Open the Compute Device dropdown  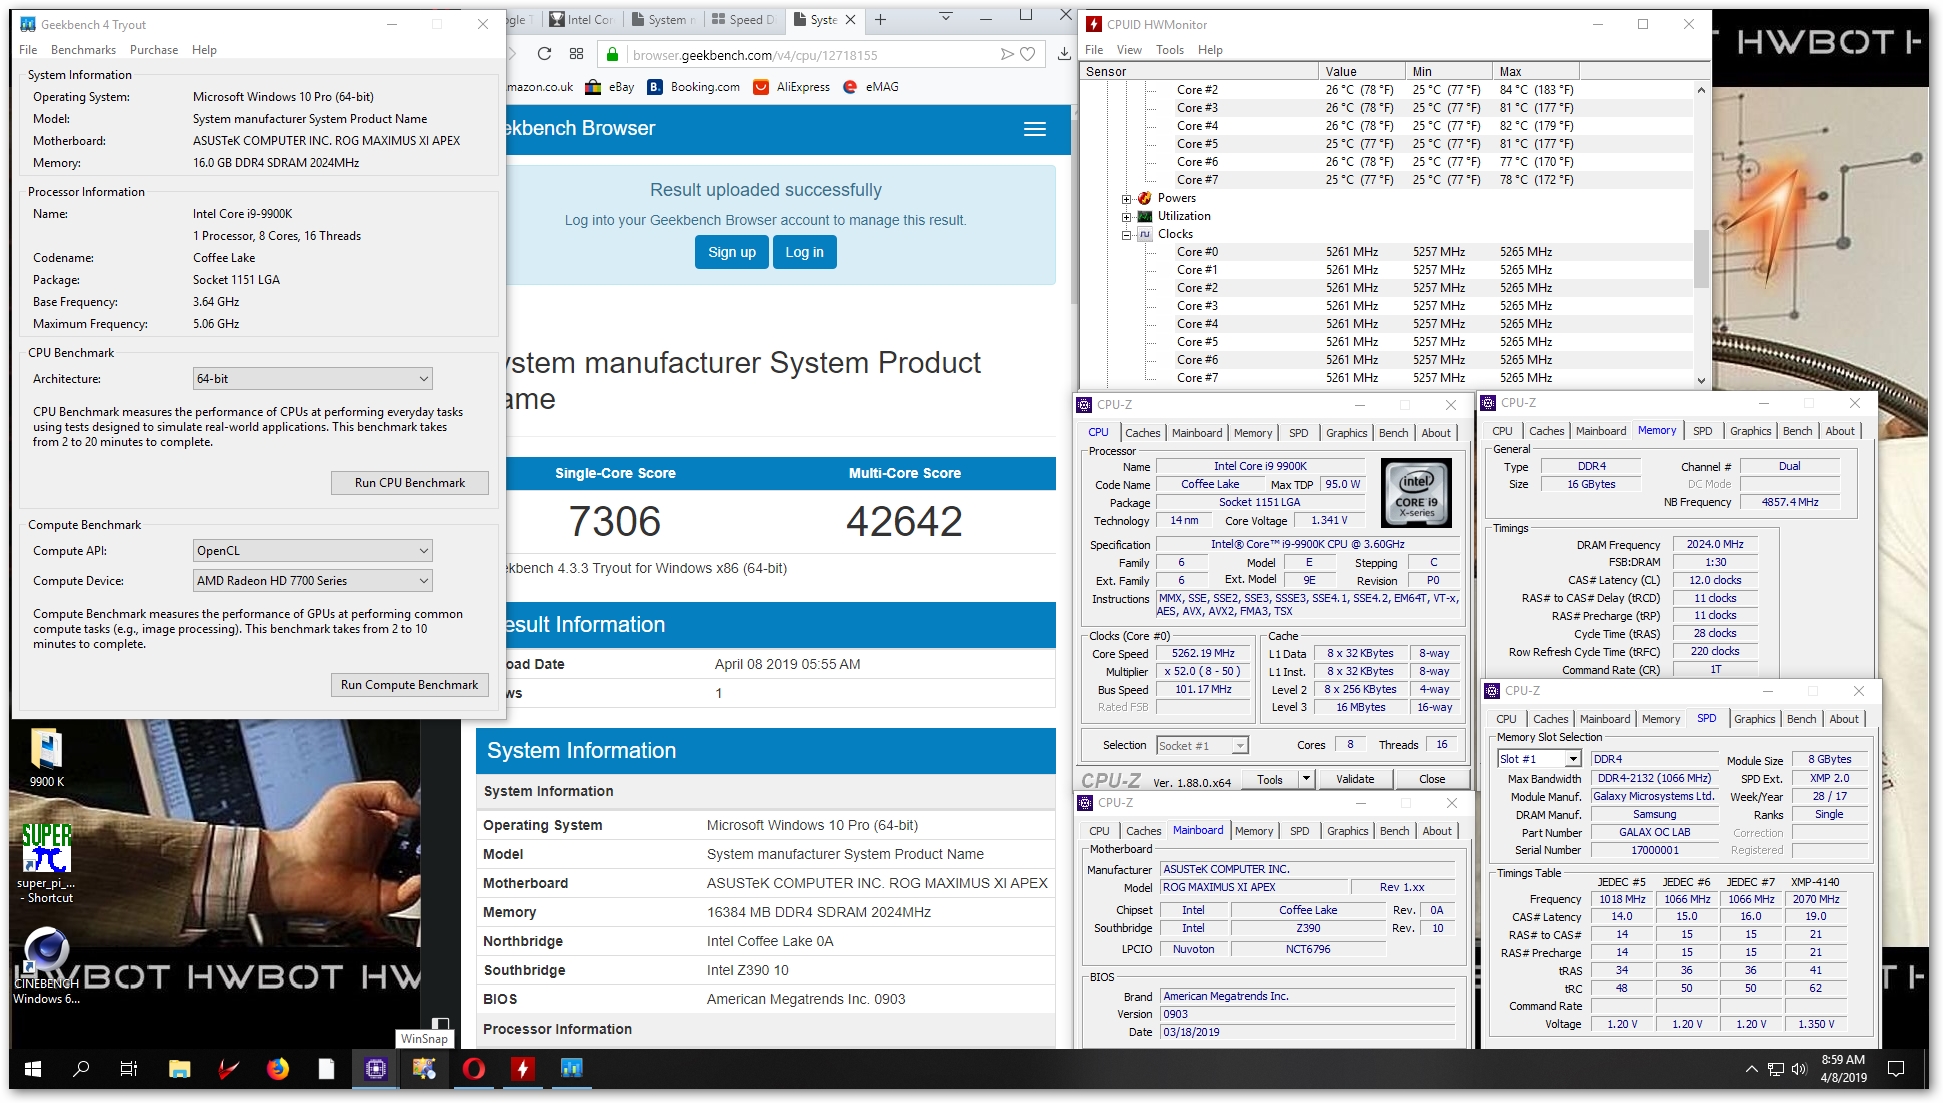tap(313, 581)
